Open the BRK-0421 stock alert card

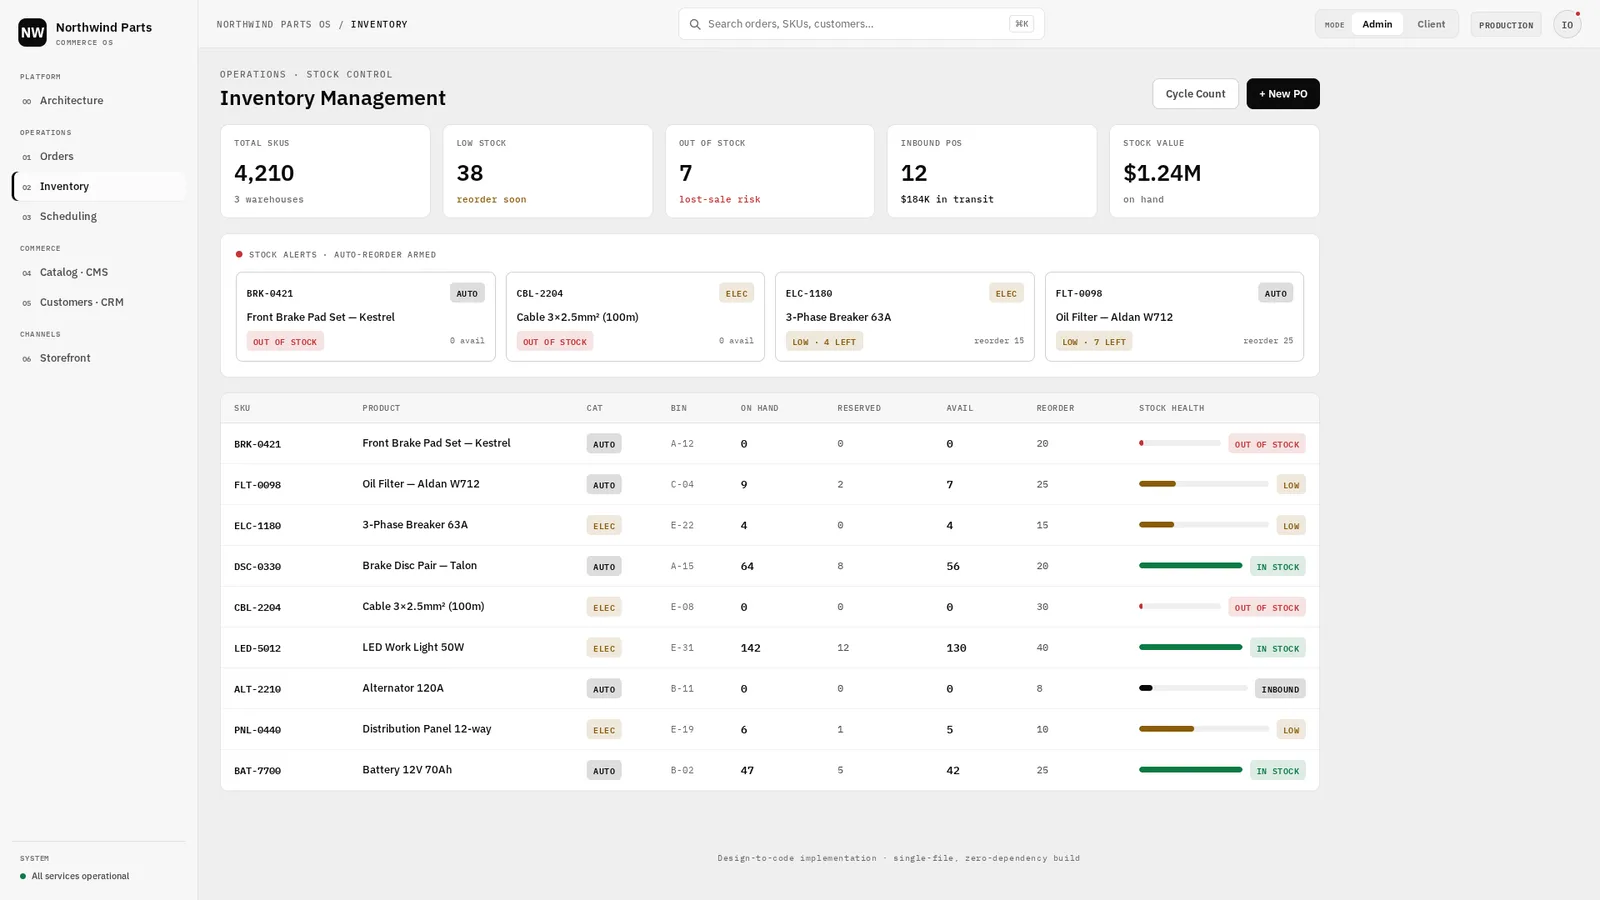pyautogui.click(x=365, y=317)
